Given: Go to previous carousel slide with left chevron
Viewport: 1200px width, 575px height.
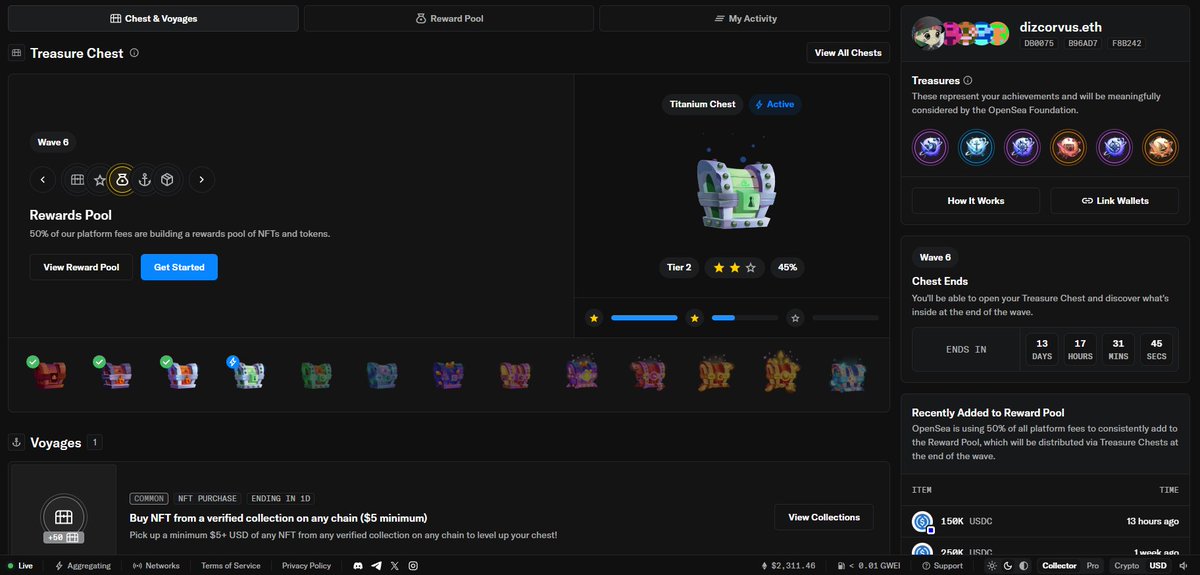Looking at the screenshot, I should [42, 180].
